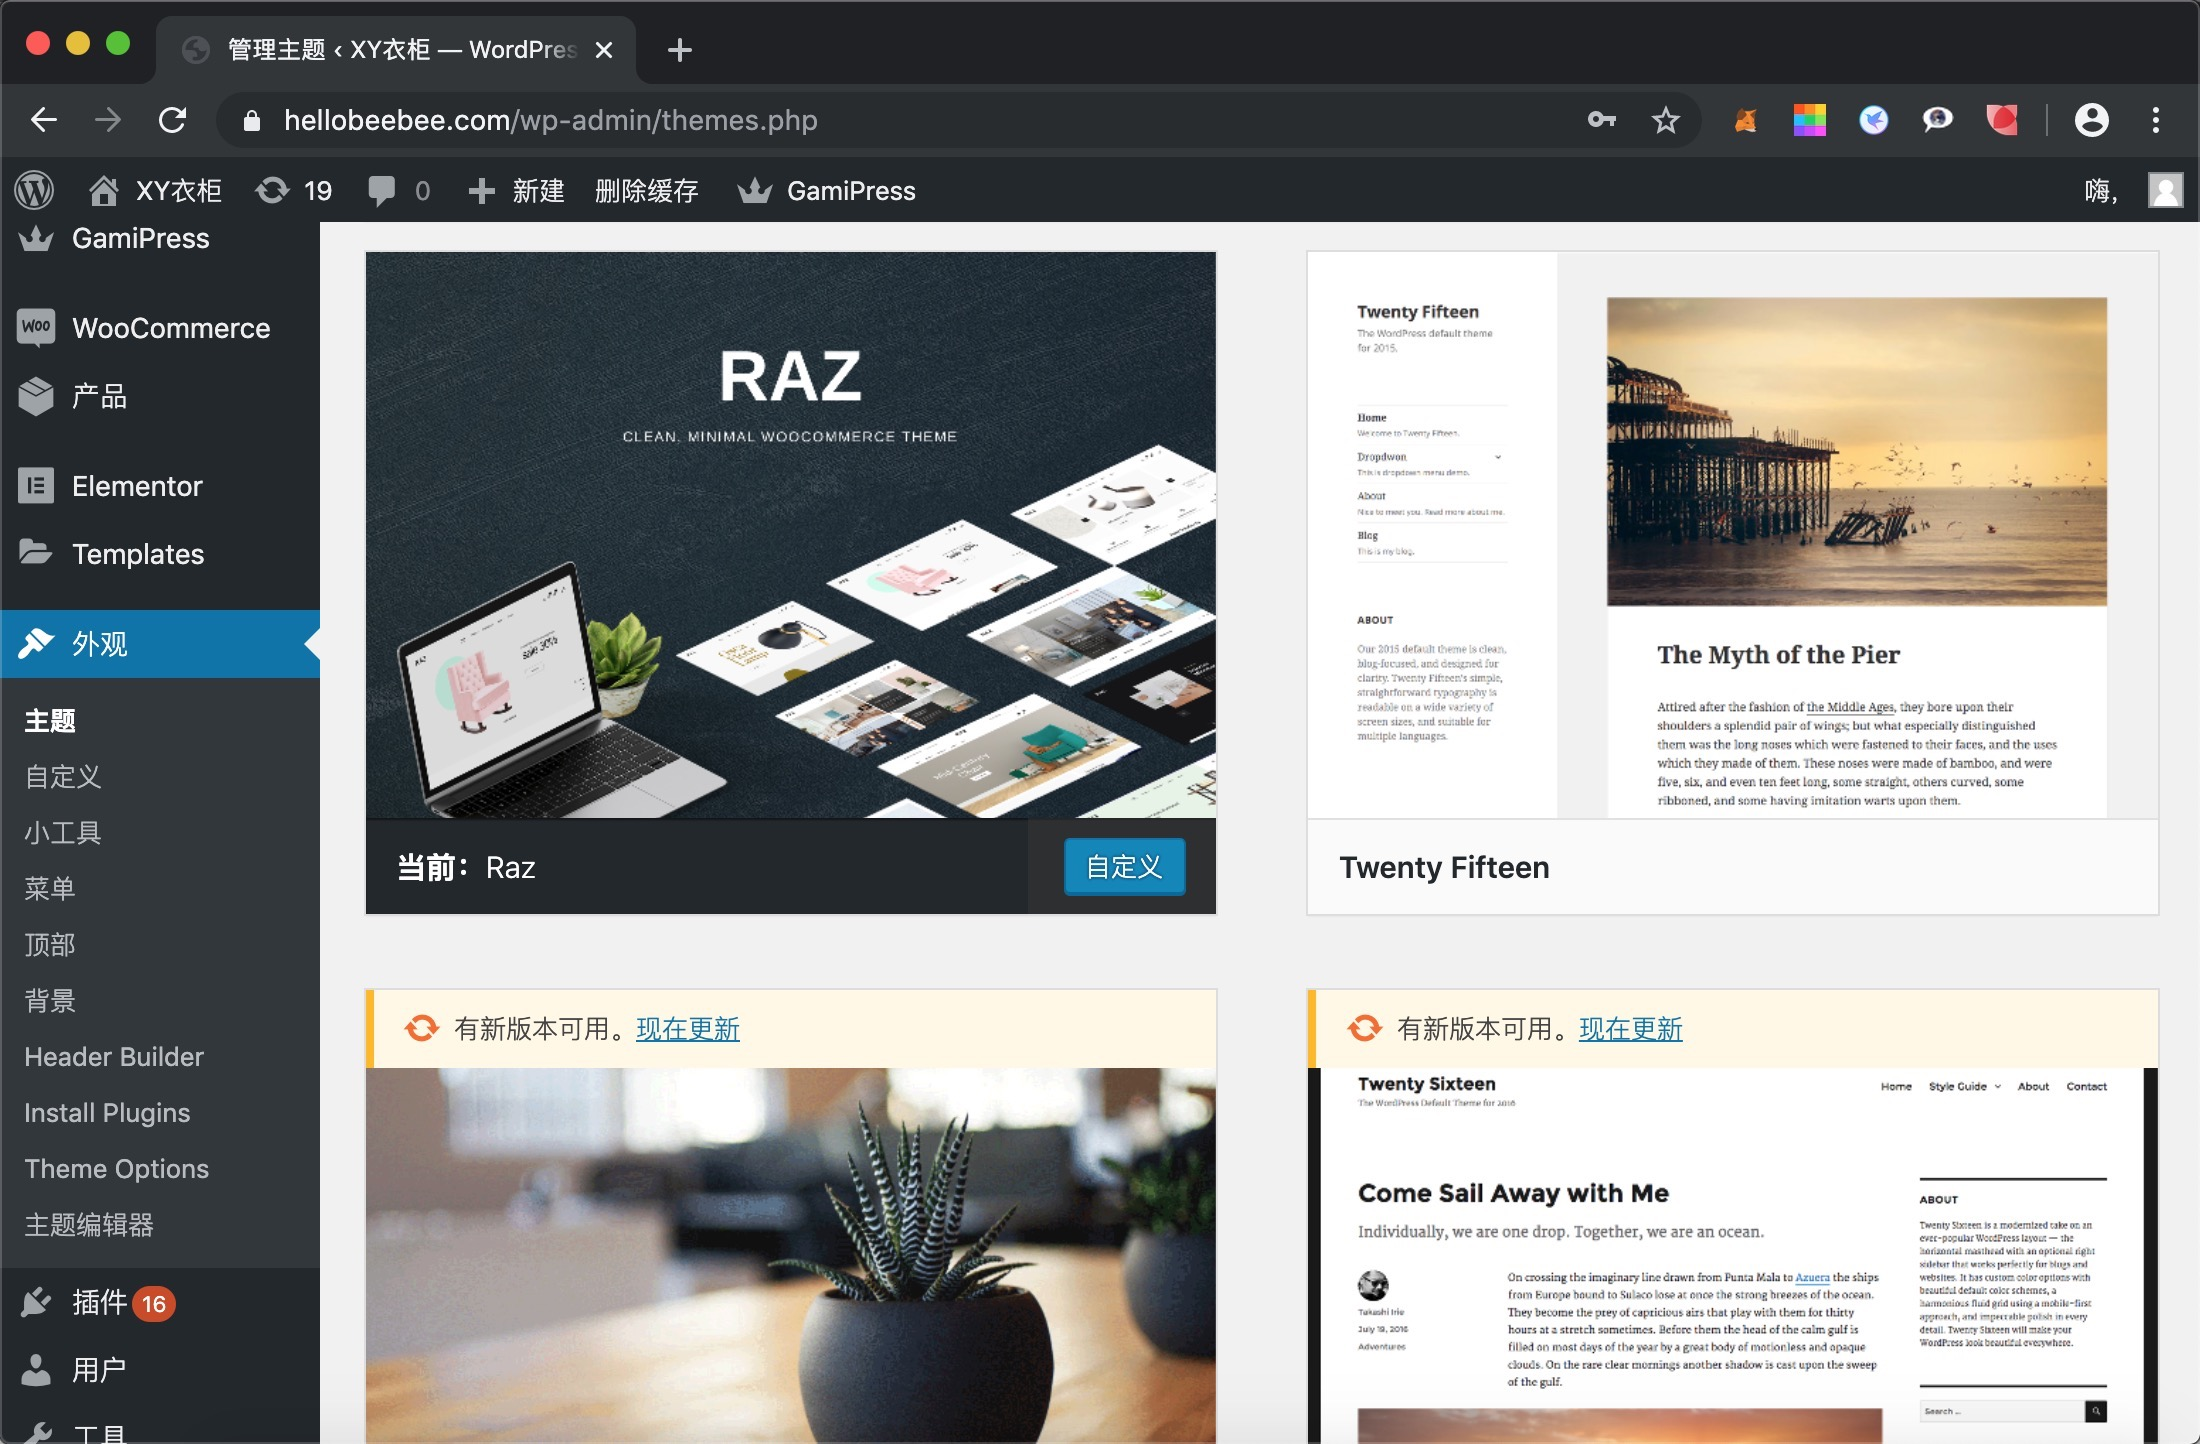2200x1444 pixels.
Task: Click the 自定义 button for Raz
Action: tap(1124, 866)
